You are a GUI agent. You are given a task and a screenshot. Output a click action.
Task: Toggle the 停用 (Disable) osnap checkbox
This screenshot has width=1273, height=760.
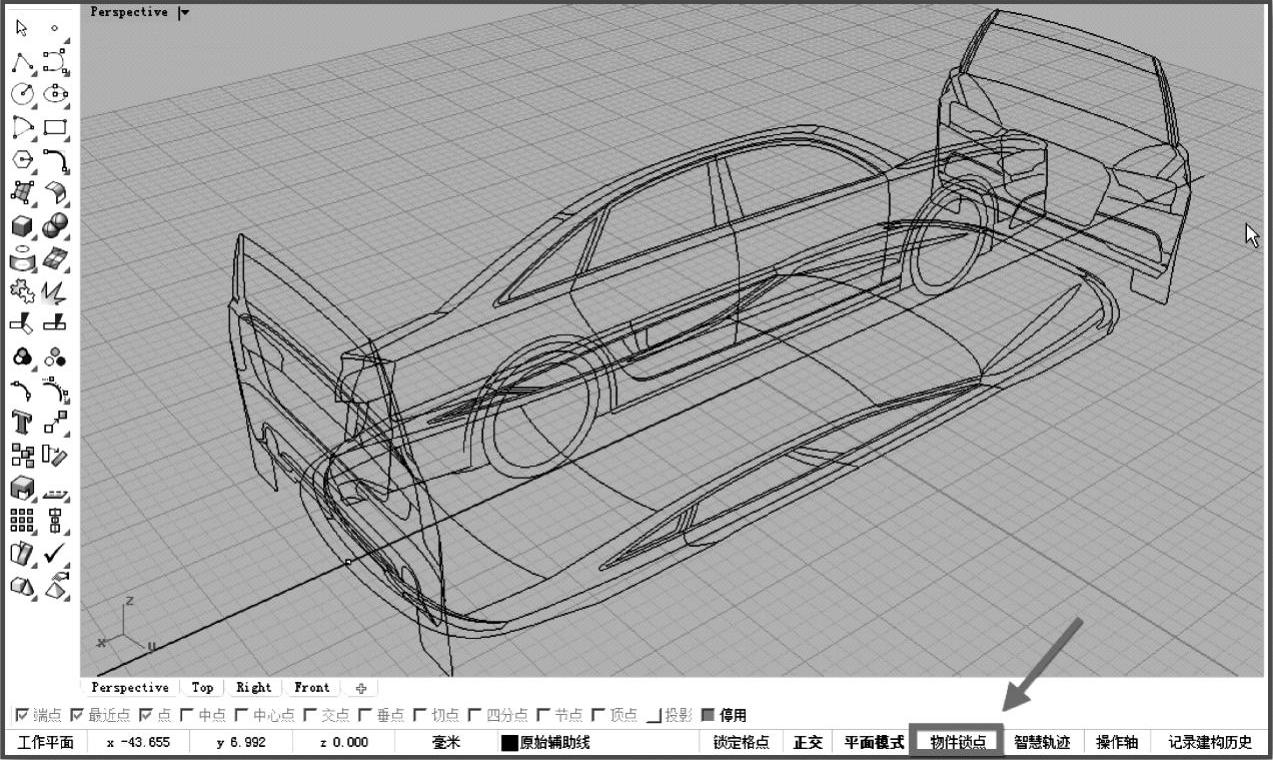(x=707, y=715)
